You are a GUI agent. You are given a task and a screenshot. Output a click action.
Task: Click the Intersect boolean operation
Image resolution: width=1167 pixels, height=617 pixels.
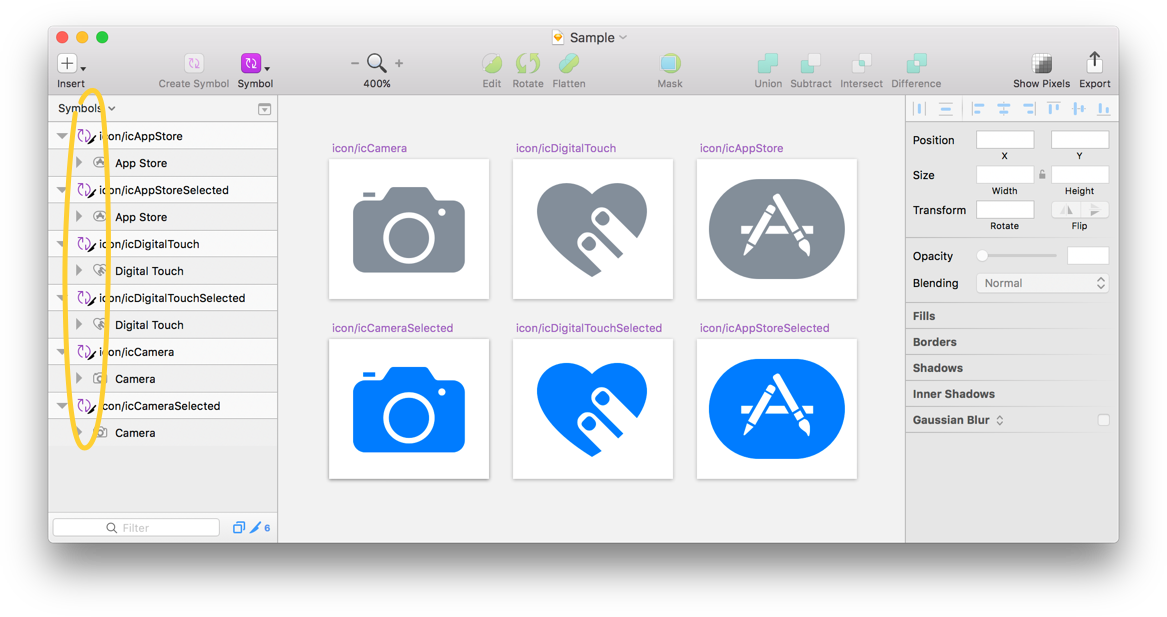pos(861,63)
